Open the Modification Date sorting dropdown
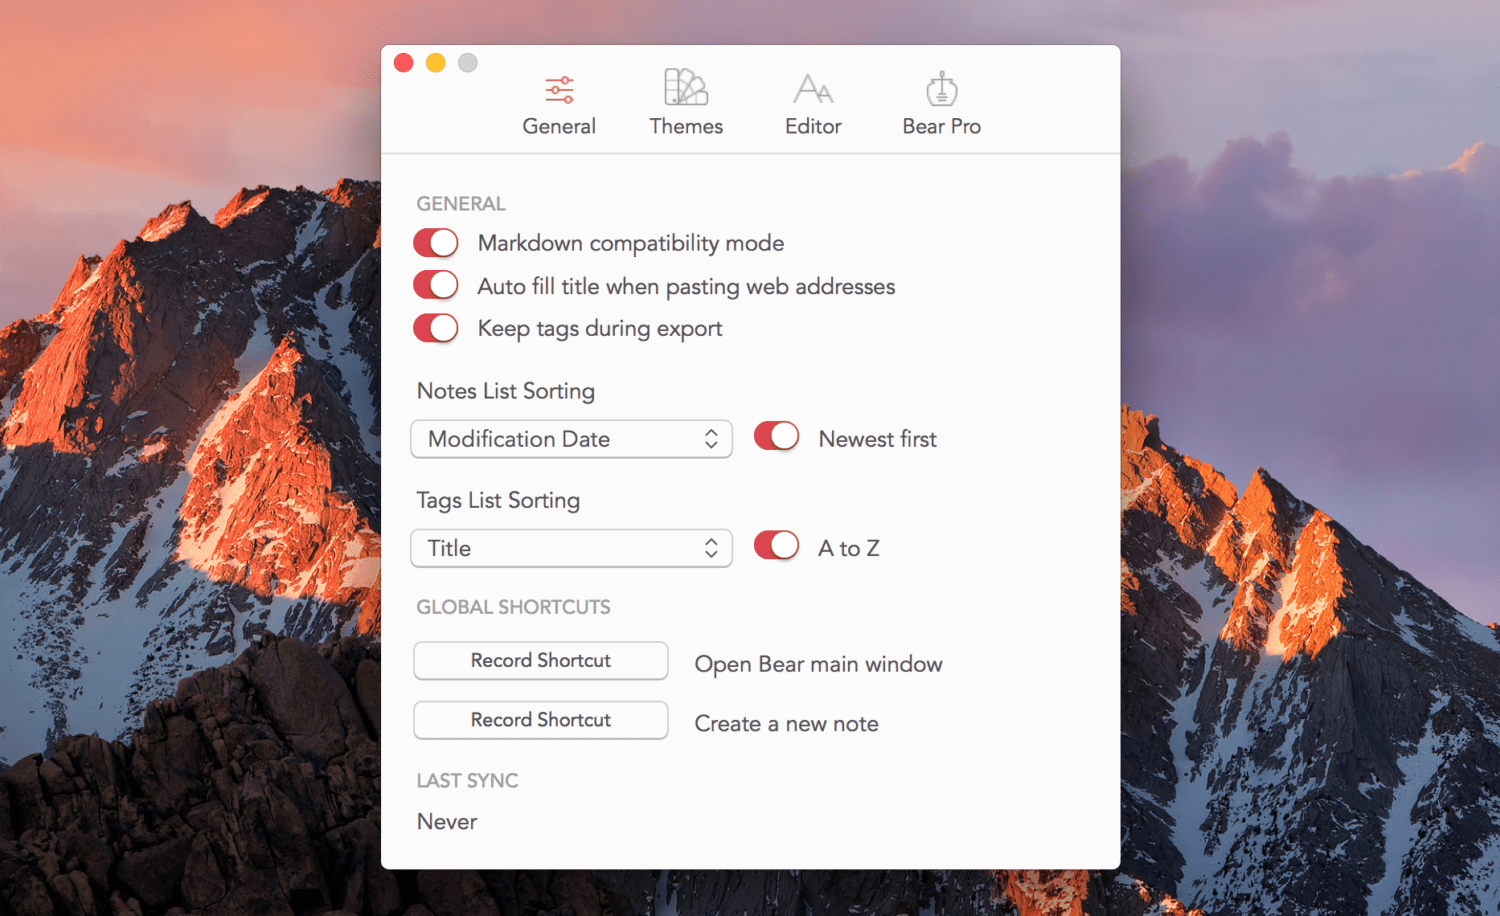Viewport: 1500px width, 916px height. (571, 439)
